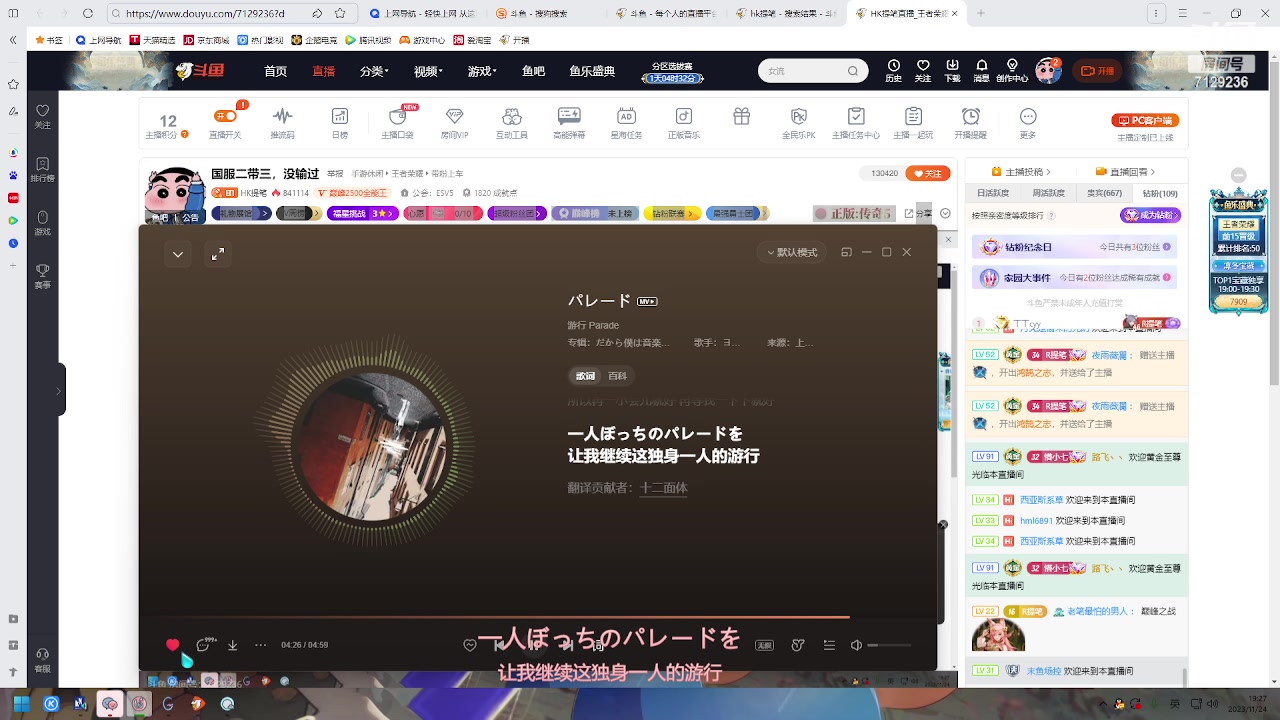
Task: Open a new browser tab
Action: coord(980,14)
